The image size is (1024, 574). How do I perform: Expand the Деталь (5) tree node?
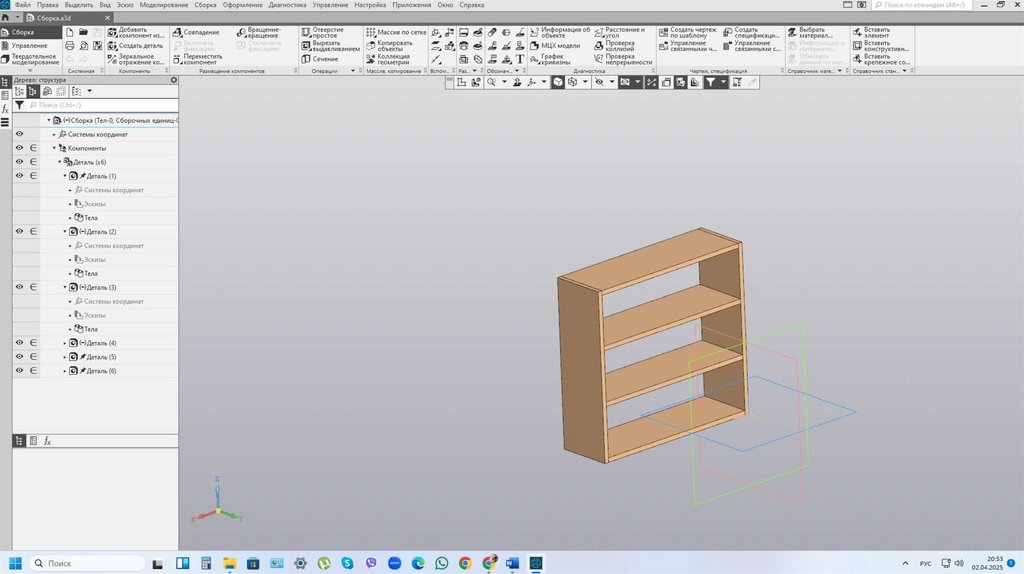[65, 357]
